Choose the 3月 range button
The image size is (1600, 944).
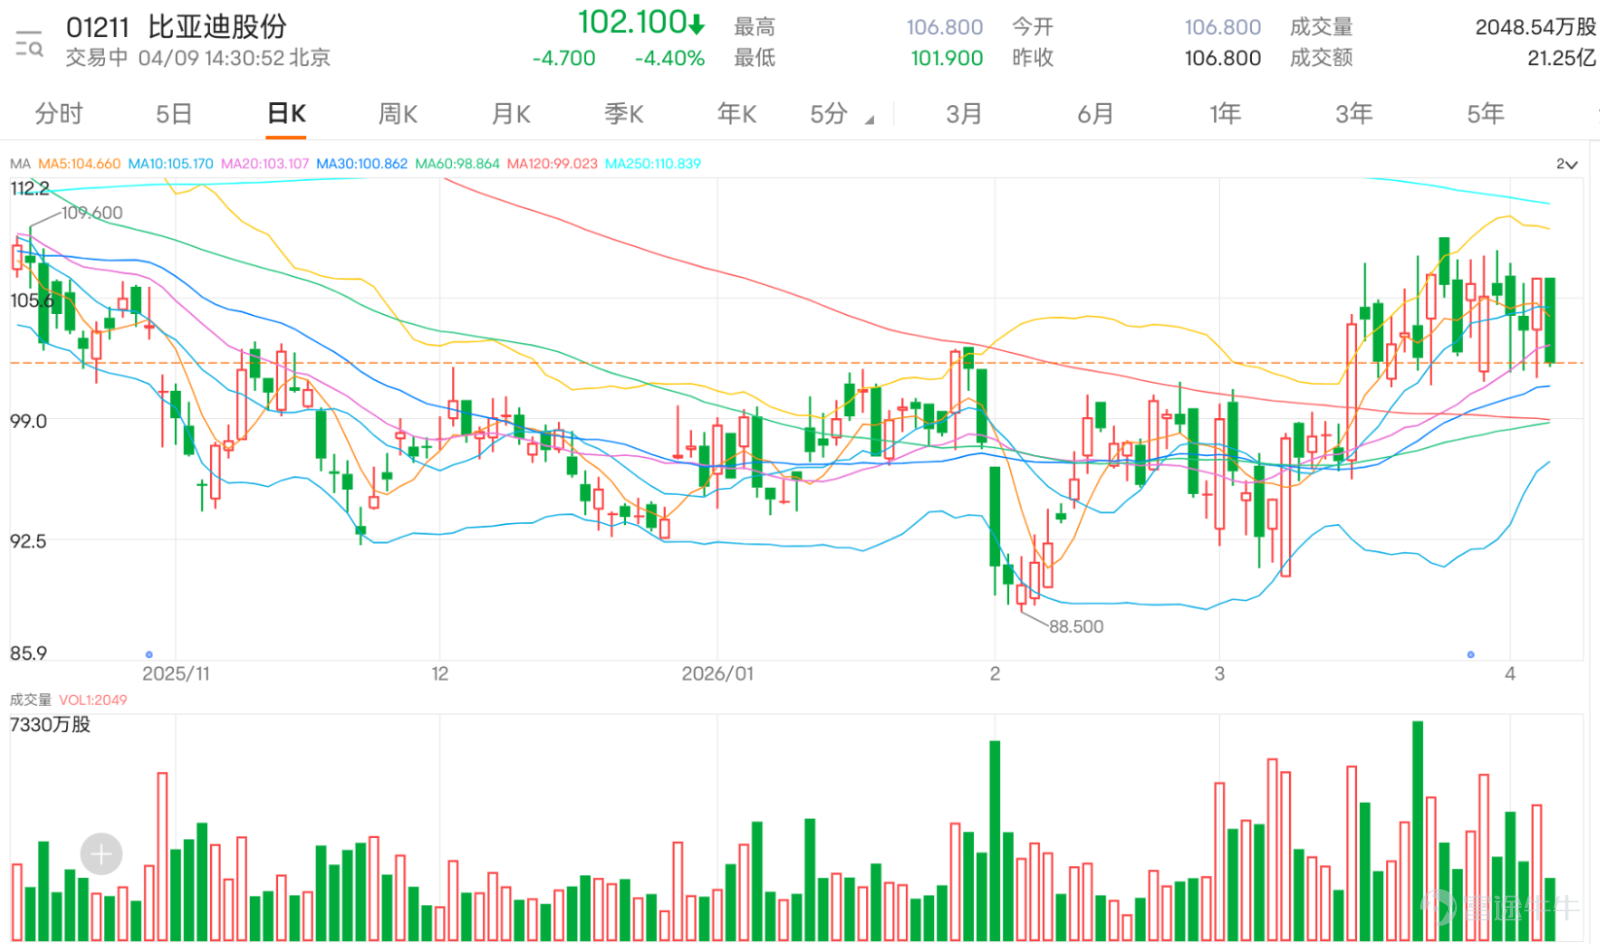pos(964,114)
